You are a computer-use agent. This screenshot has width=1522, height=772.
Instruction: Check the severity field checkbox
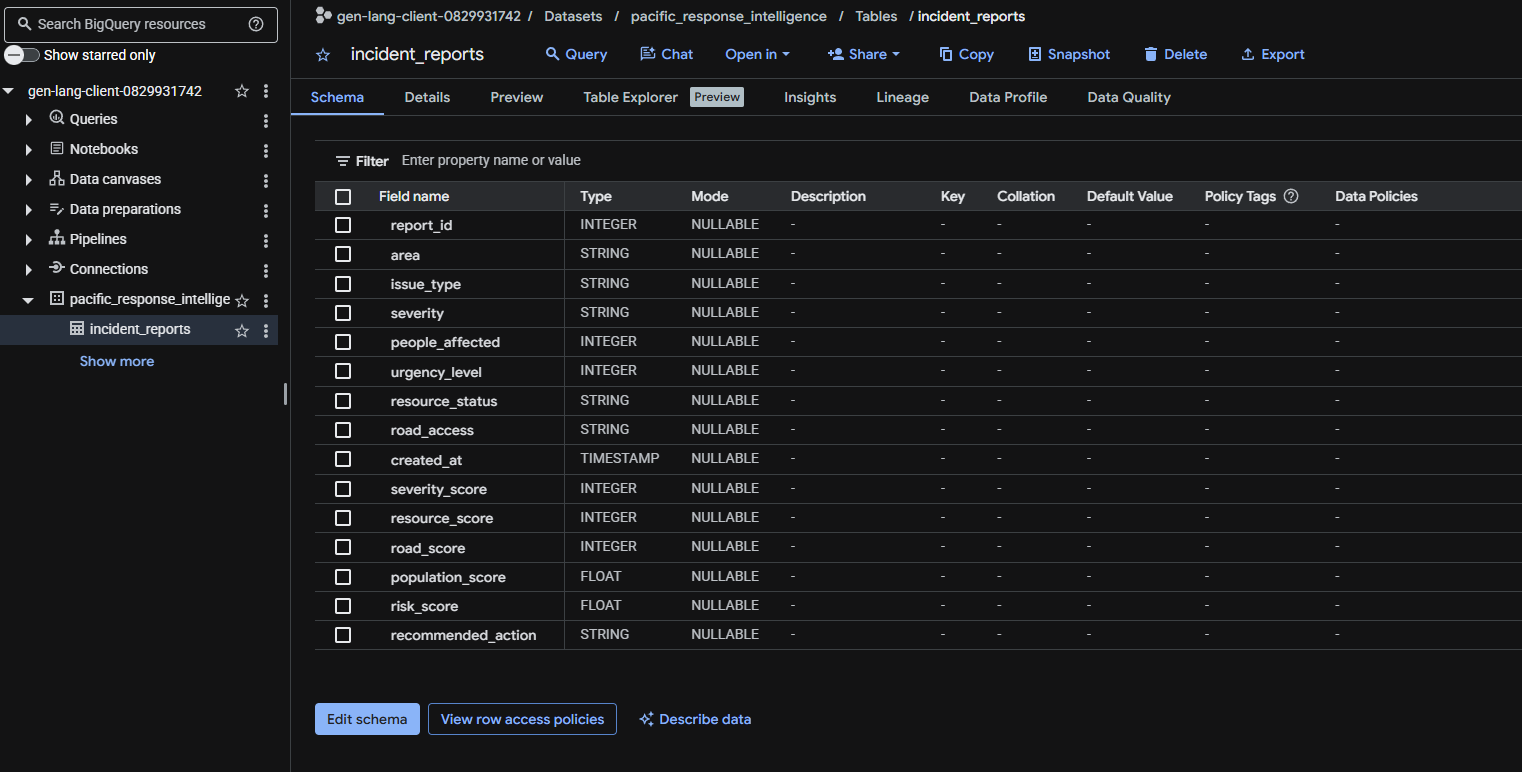pyautogui.click(x=343, y=313)
